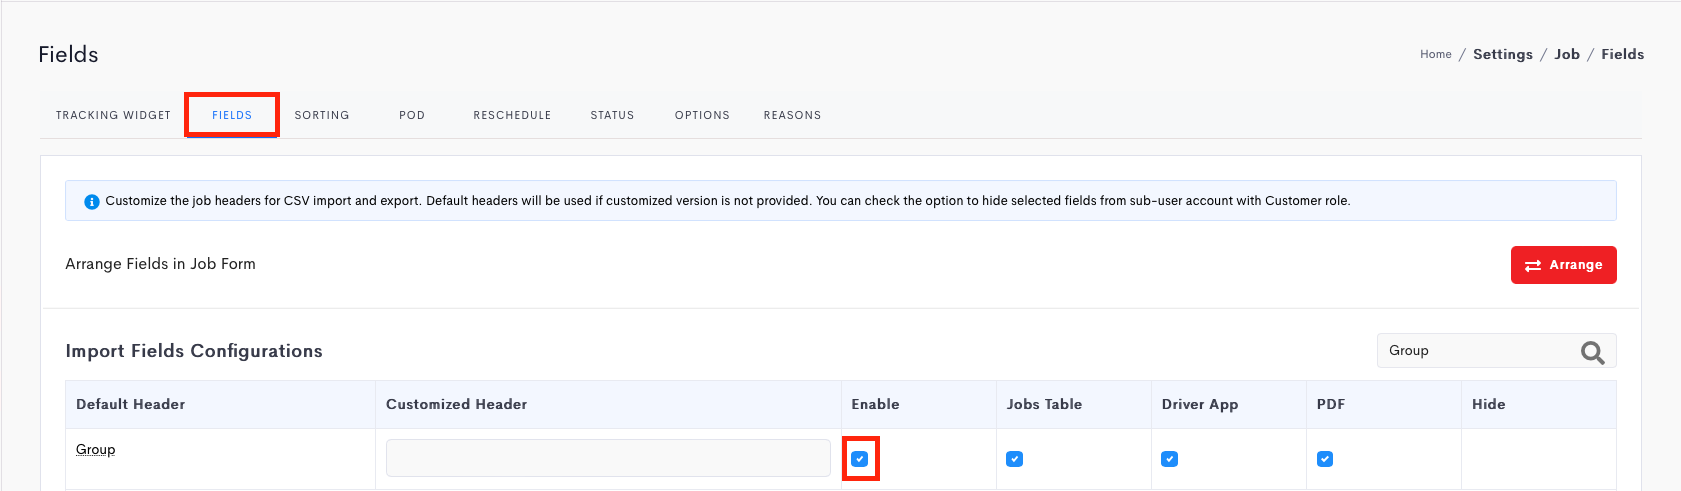This screenshot has width=1681, height=491.
Task: Open the Tracking Widget tab
Action: pos(113,115)
